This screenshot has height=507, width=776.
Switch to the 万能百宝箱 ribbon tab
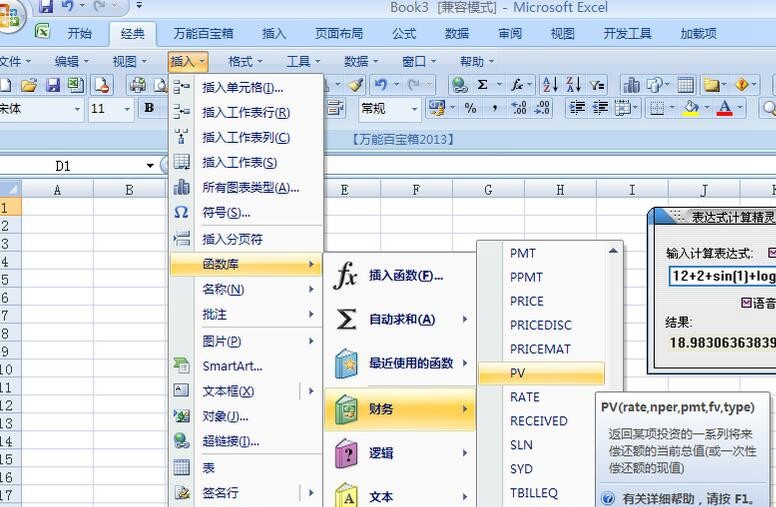click(x=203, y=34)
